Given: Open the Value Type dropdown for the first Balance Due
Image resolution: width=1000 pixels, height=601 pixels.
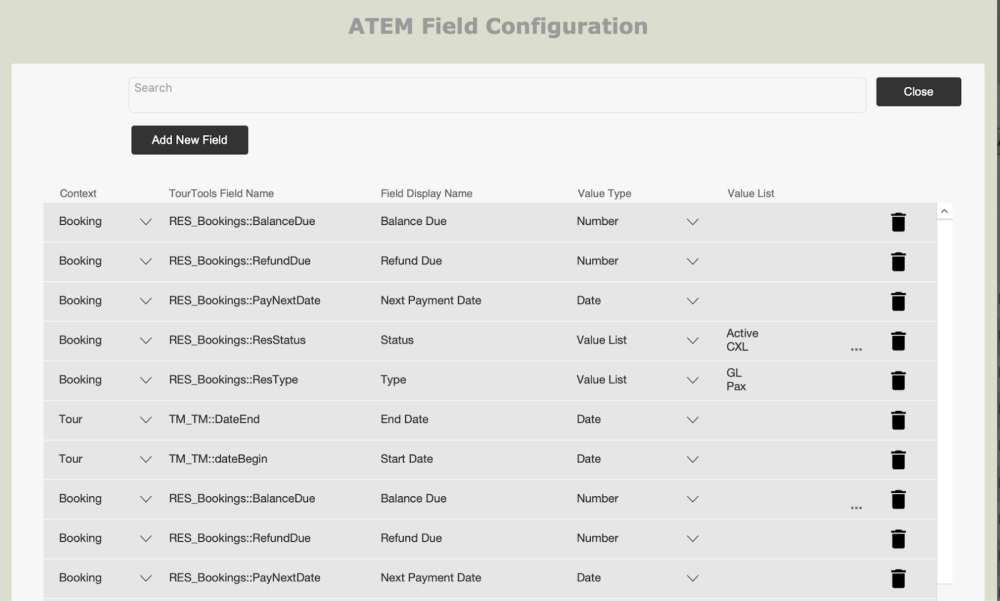Looking at the screenshot, I should [x=692, y=222].
